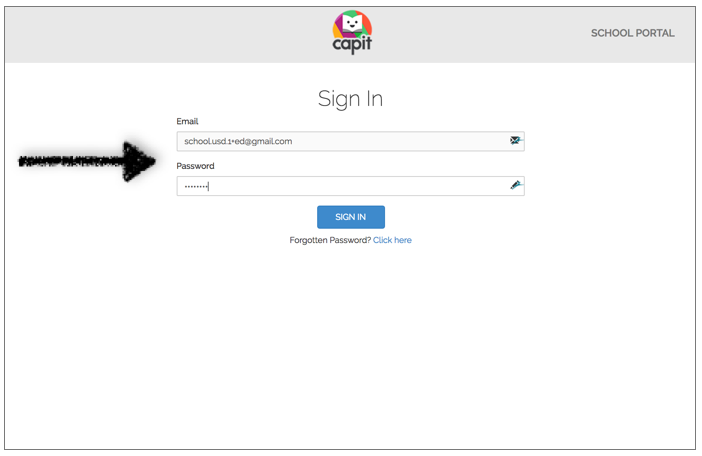Click the capit logo in header
Viewport: 702px width, 456px height.
[352, 32]
